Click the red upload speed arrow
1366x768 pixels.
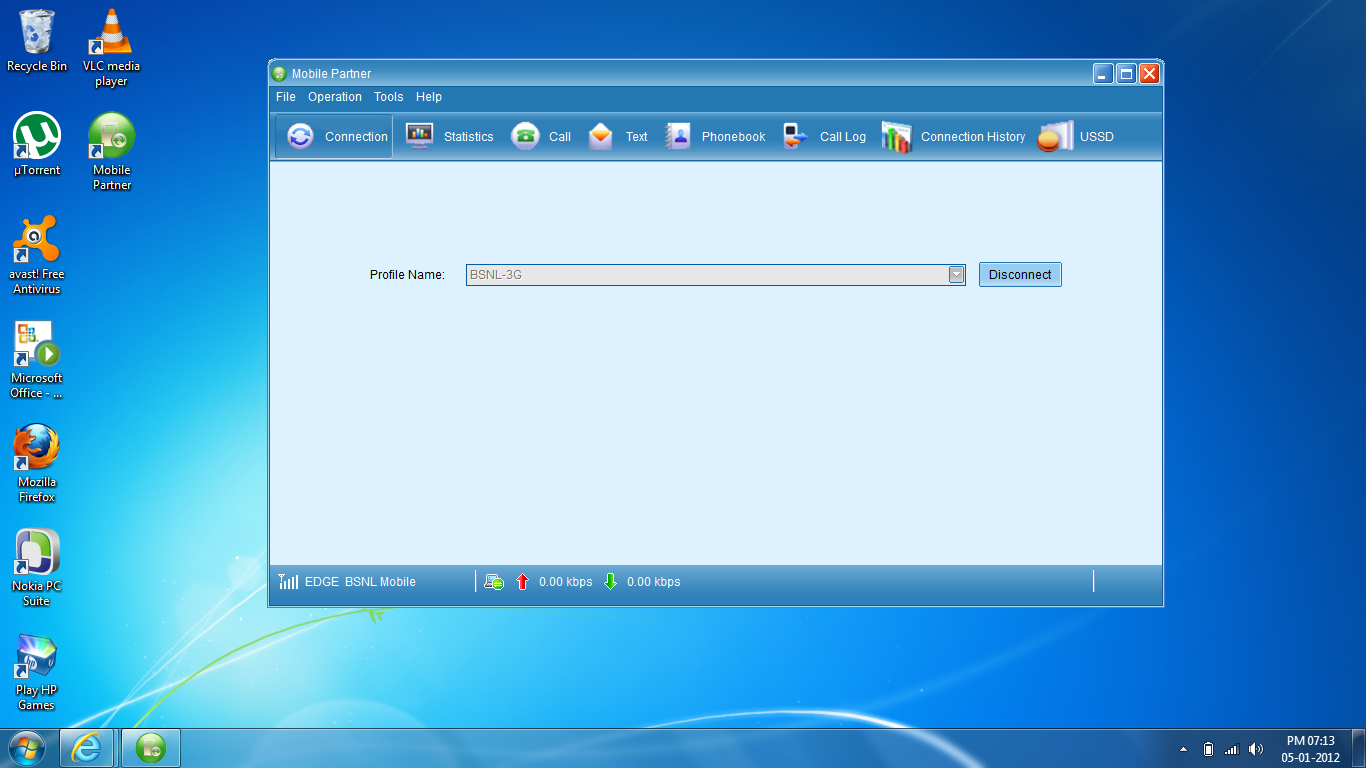pyautogui.click(x=522, y=582)
